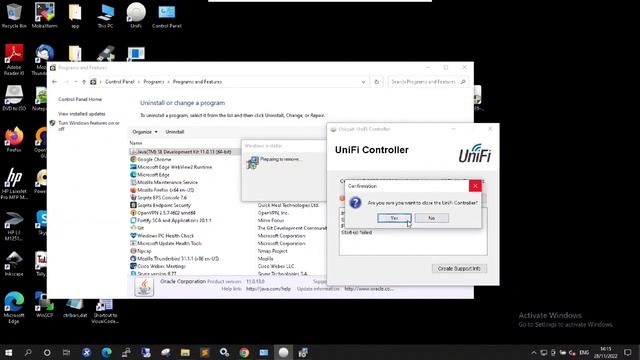Open Inkscape desktop shortcut
The width and height of the screenshot is (640, 360).
[14, 264]
